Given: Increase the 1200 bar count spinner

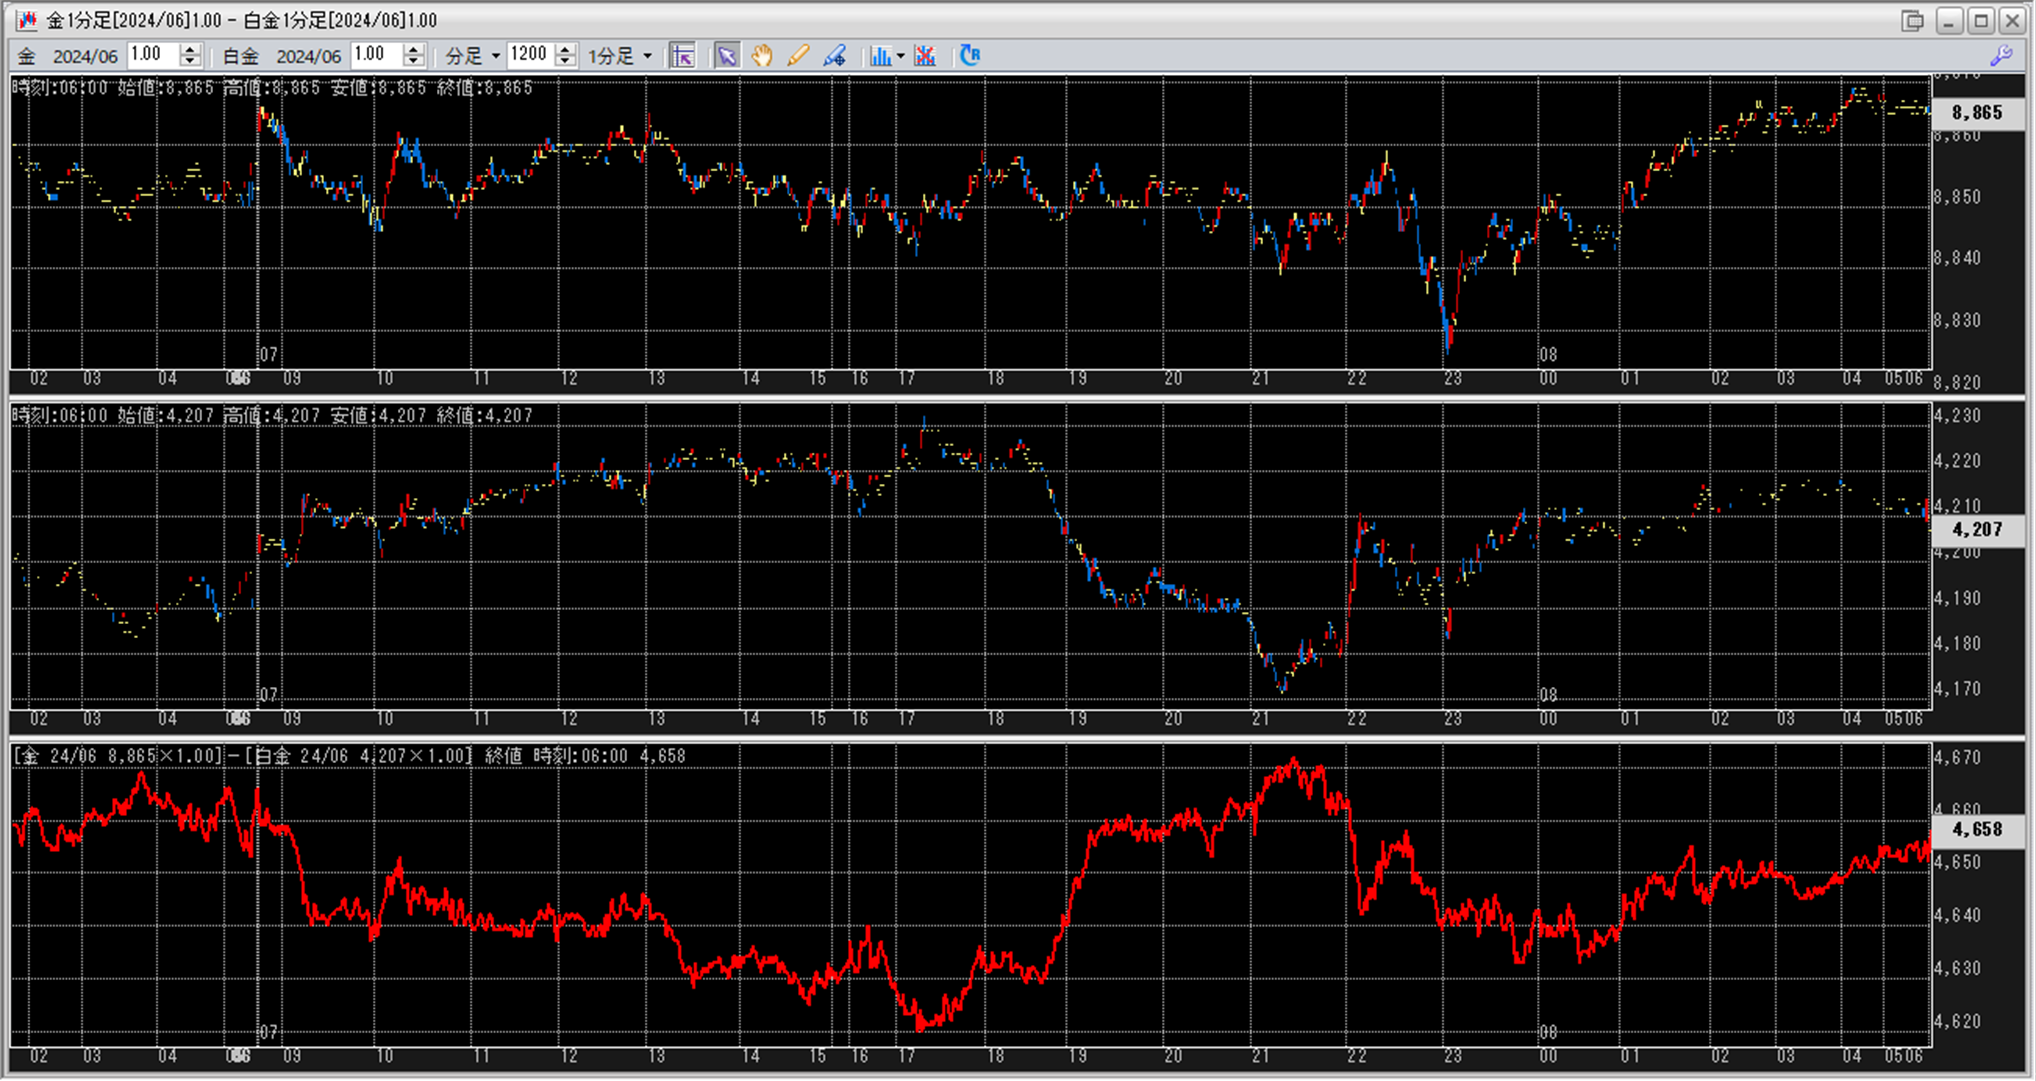Looking at the screenshot, I should 565,50.
